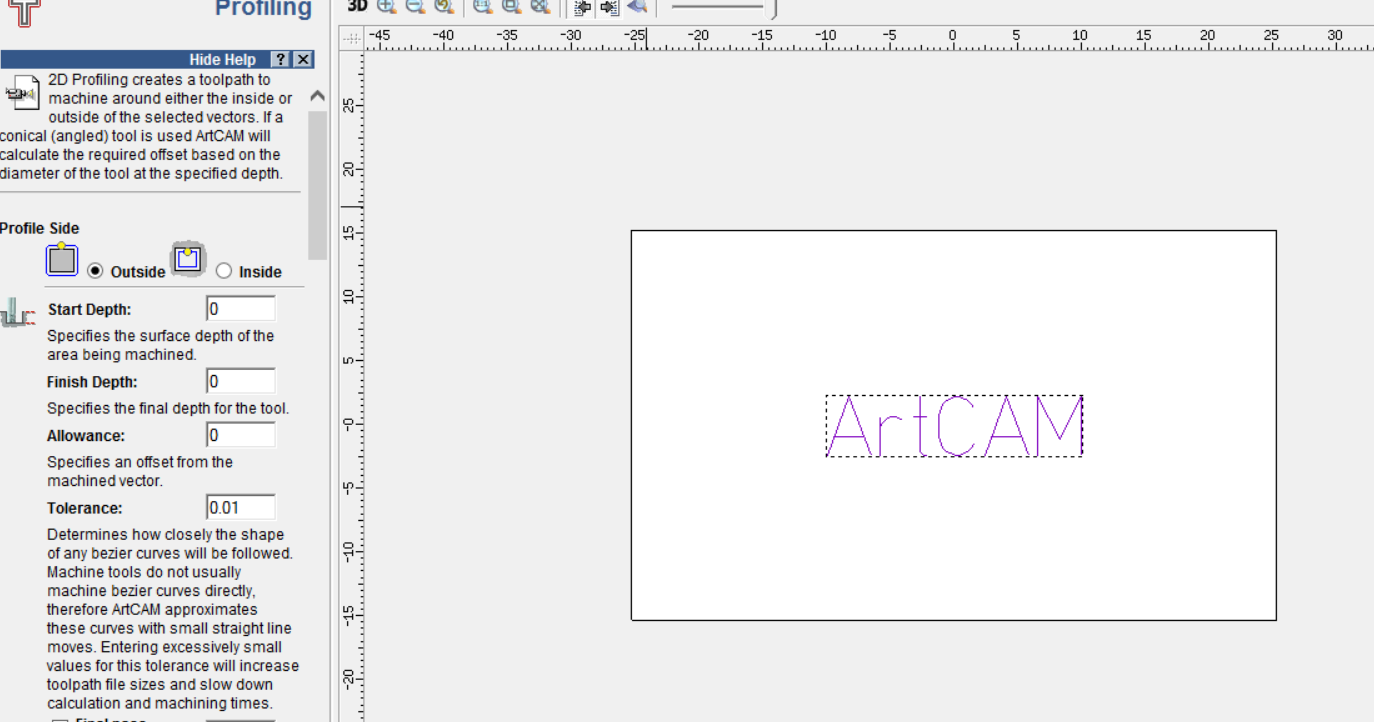
Task: Click the Tolerance input field
Action: pos(241,507)
